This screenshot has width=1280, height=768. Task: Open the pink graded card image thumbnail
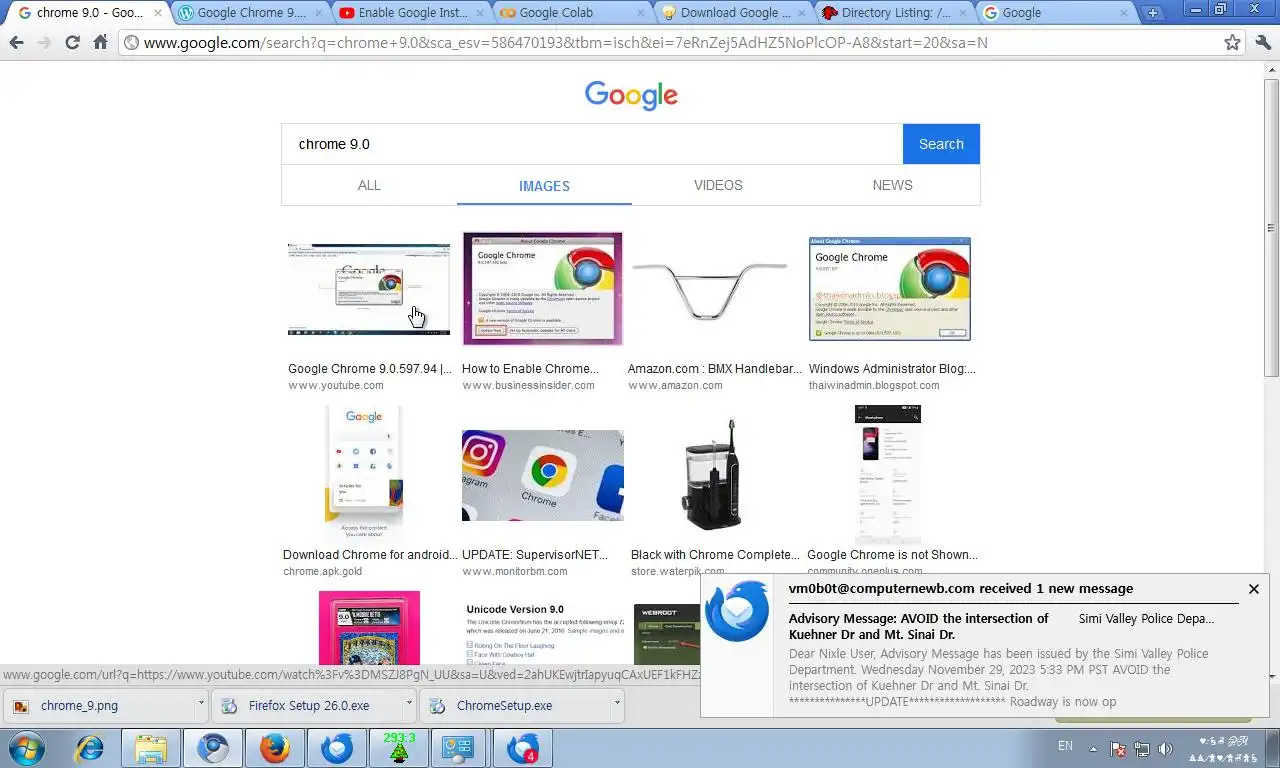(x=369, y=628)
